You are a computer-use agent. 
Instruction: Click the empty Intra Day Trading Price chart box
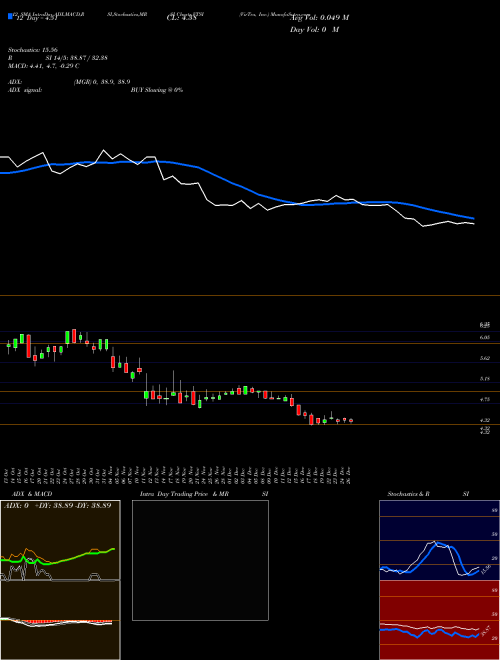click(x=200, y=560)
